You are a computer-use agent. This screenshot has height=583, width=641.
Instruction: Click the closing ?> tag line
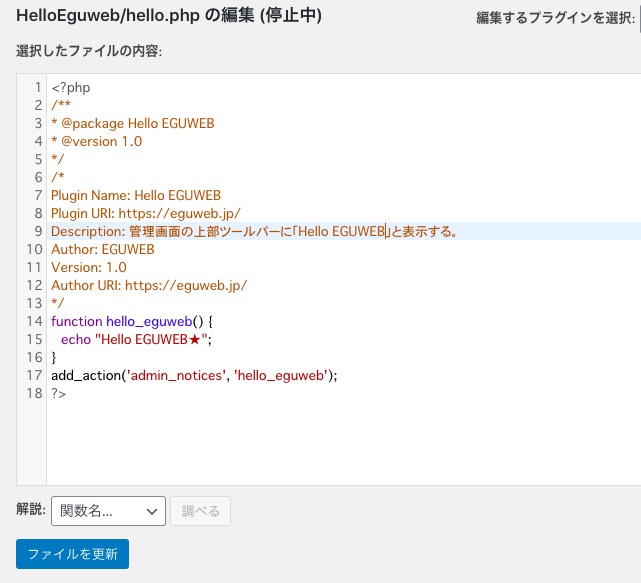59,394
